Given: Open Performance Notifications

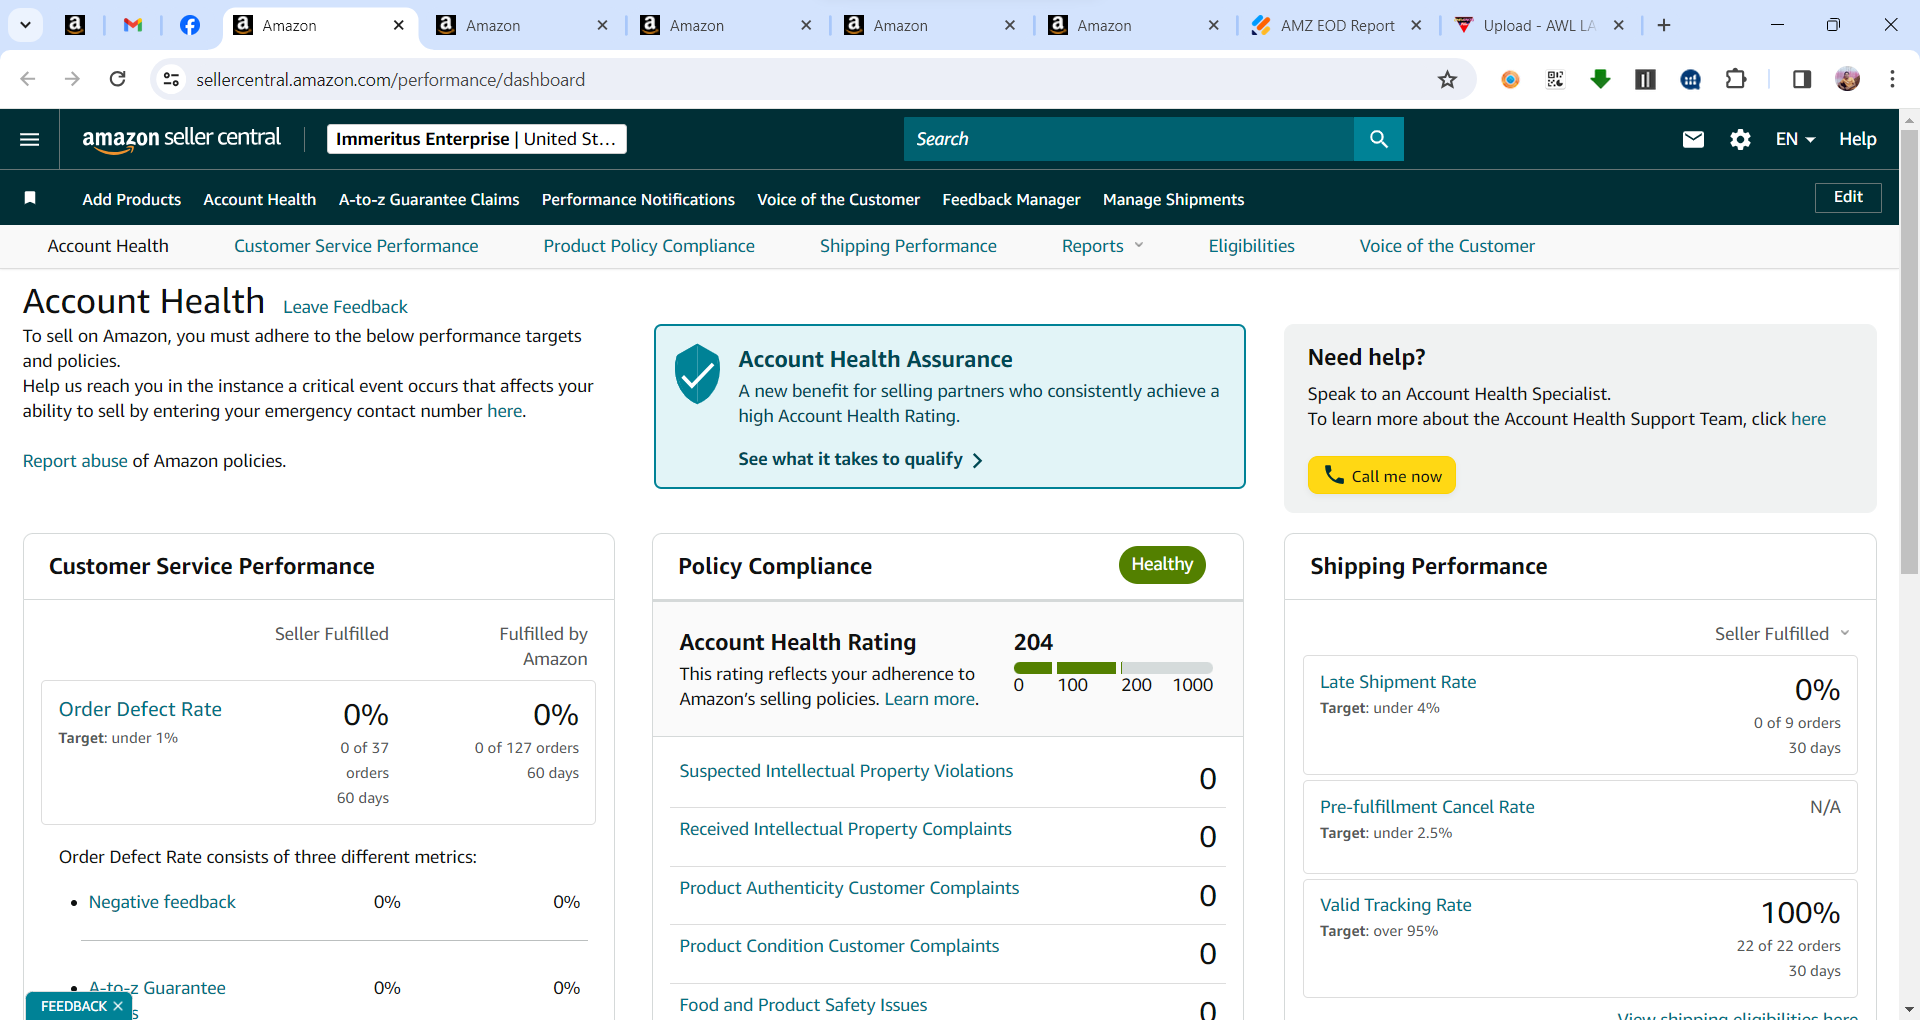Looking at the screenshot, I should [638, 199].
